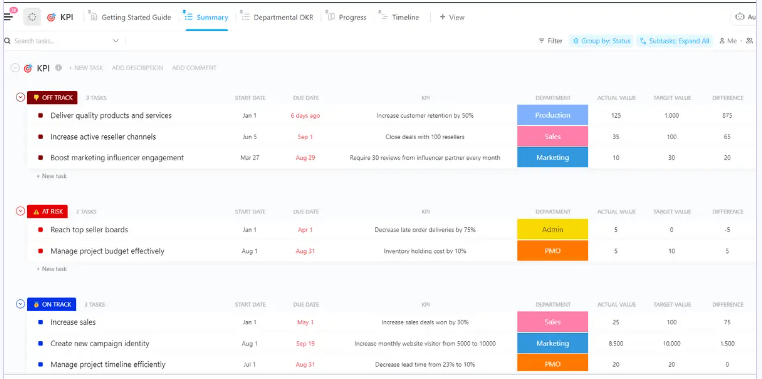Sort by DEPARTMENT in AT RISK header
Screen dimensions: 762x379
pos(553,212)
